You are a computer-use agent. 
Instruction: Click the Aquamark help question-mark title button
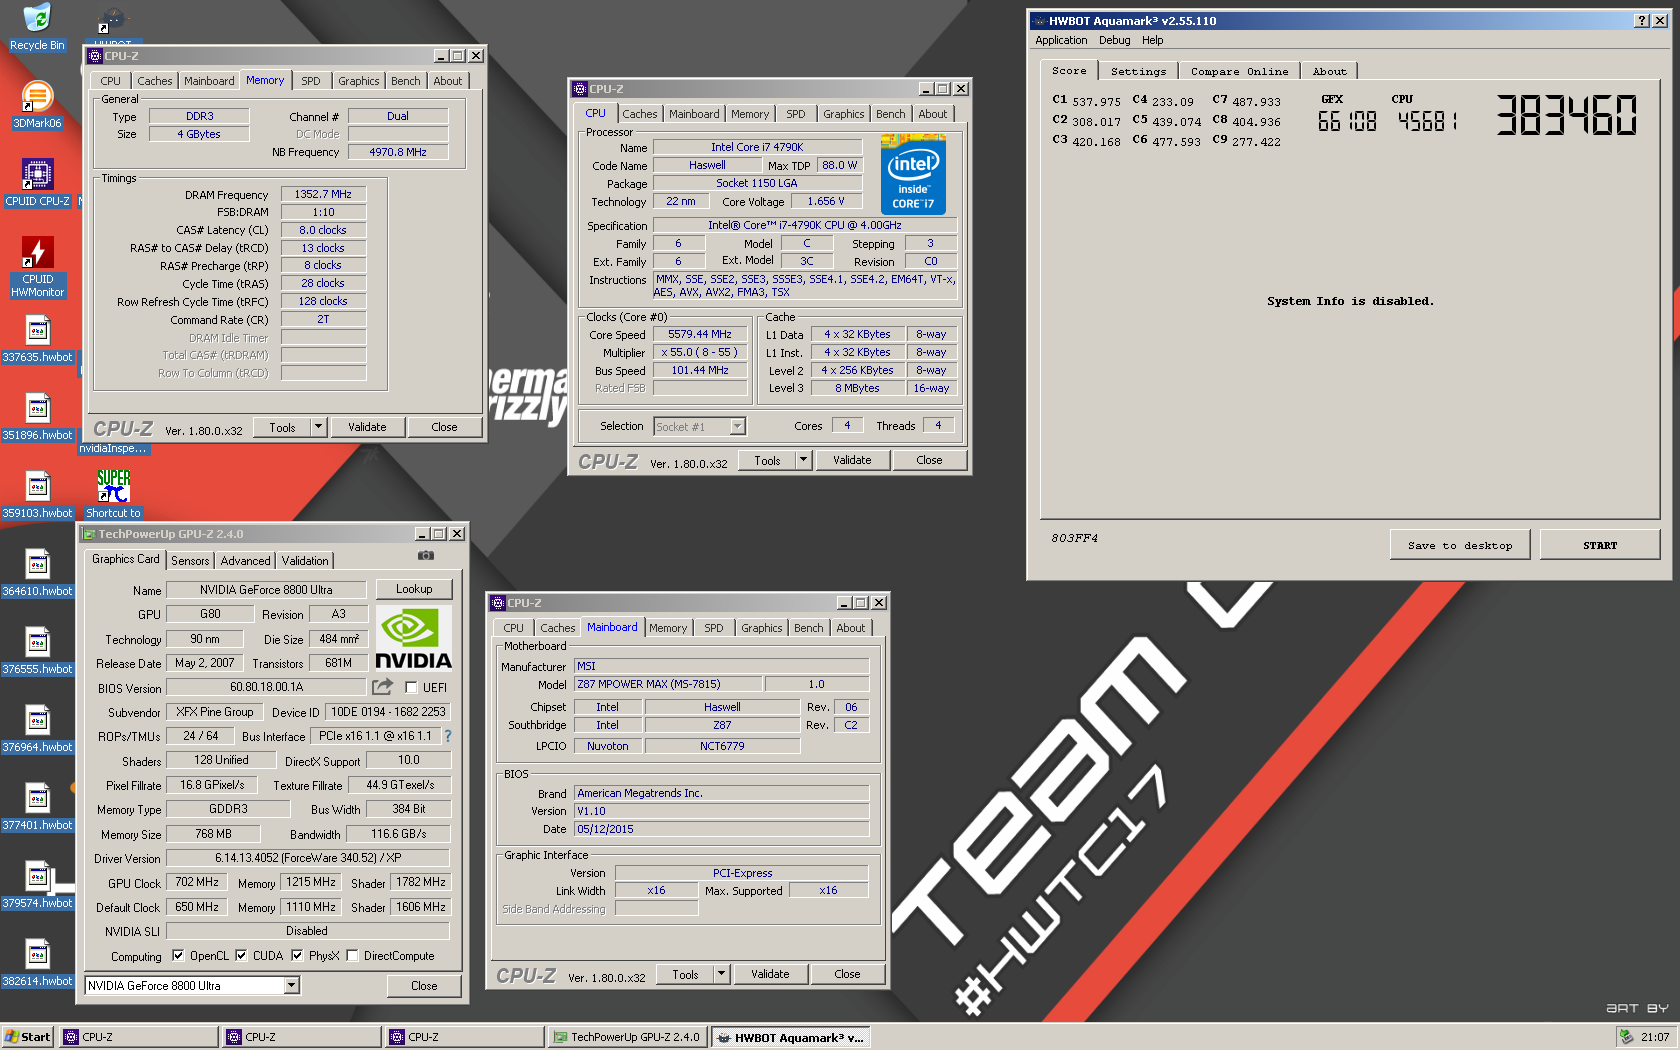(x=1641, y=21)
